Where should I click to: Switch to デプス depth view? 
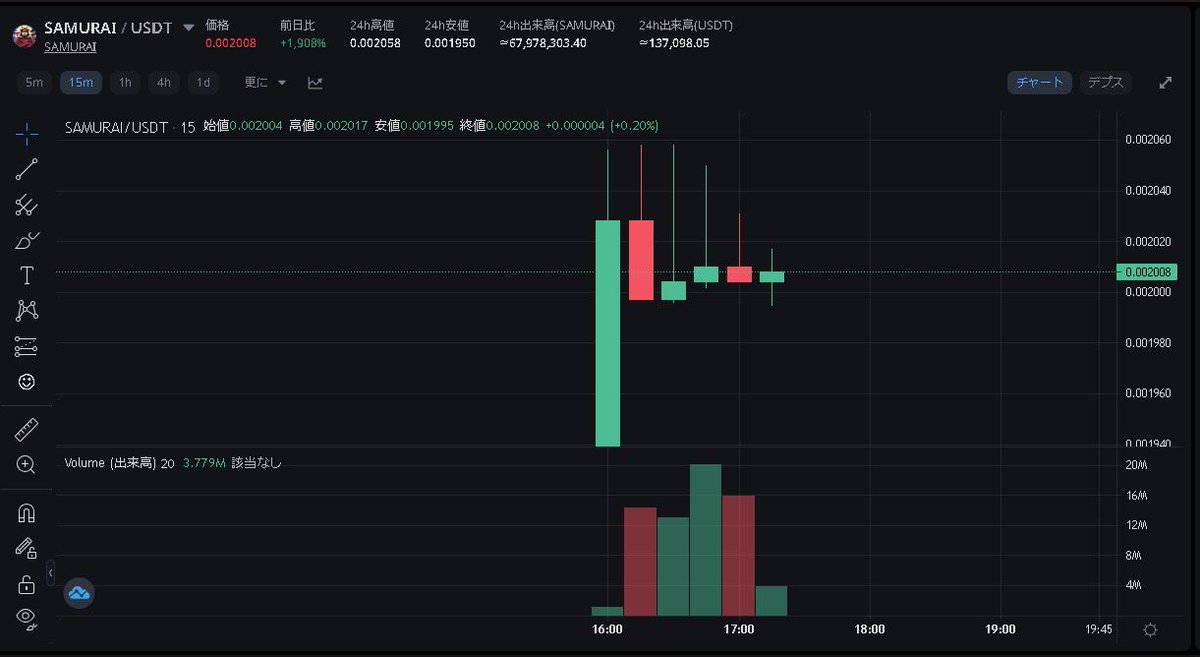1105,83
